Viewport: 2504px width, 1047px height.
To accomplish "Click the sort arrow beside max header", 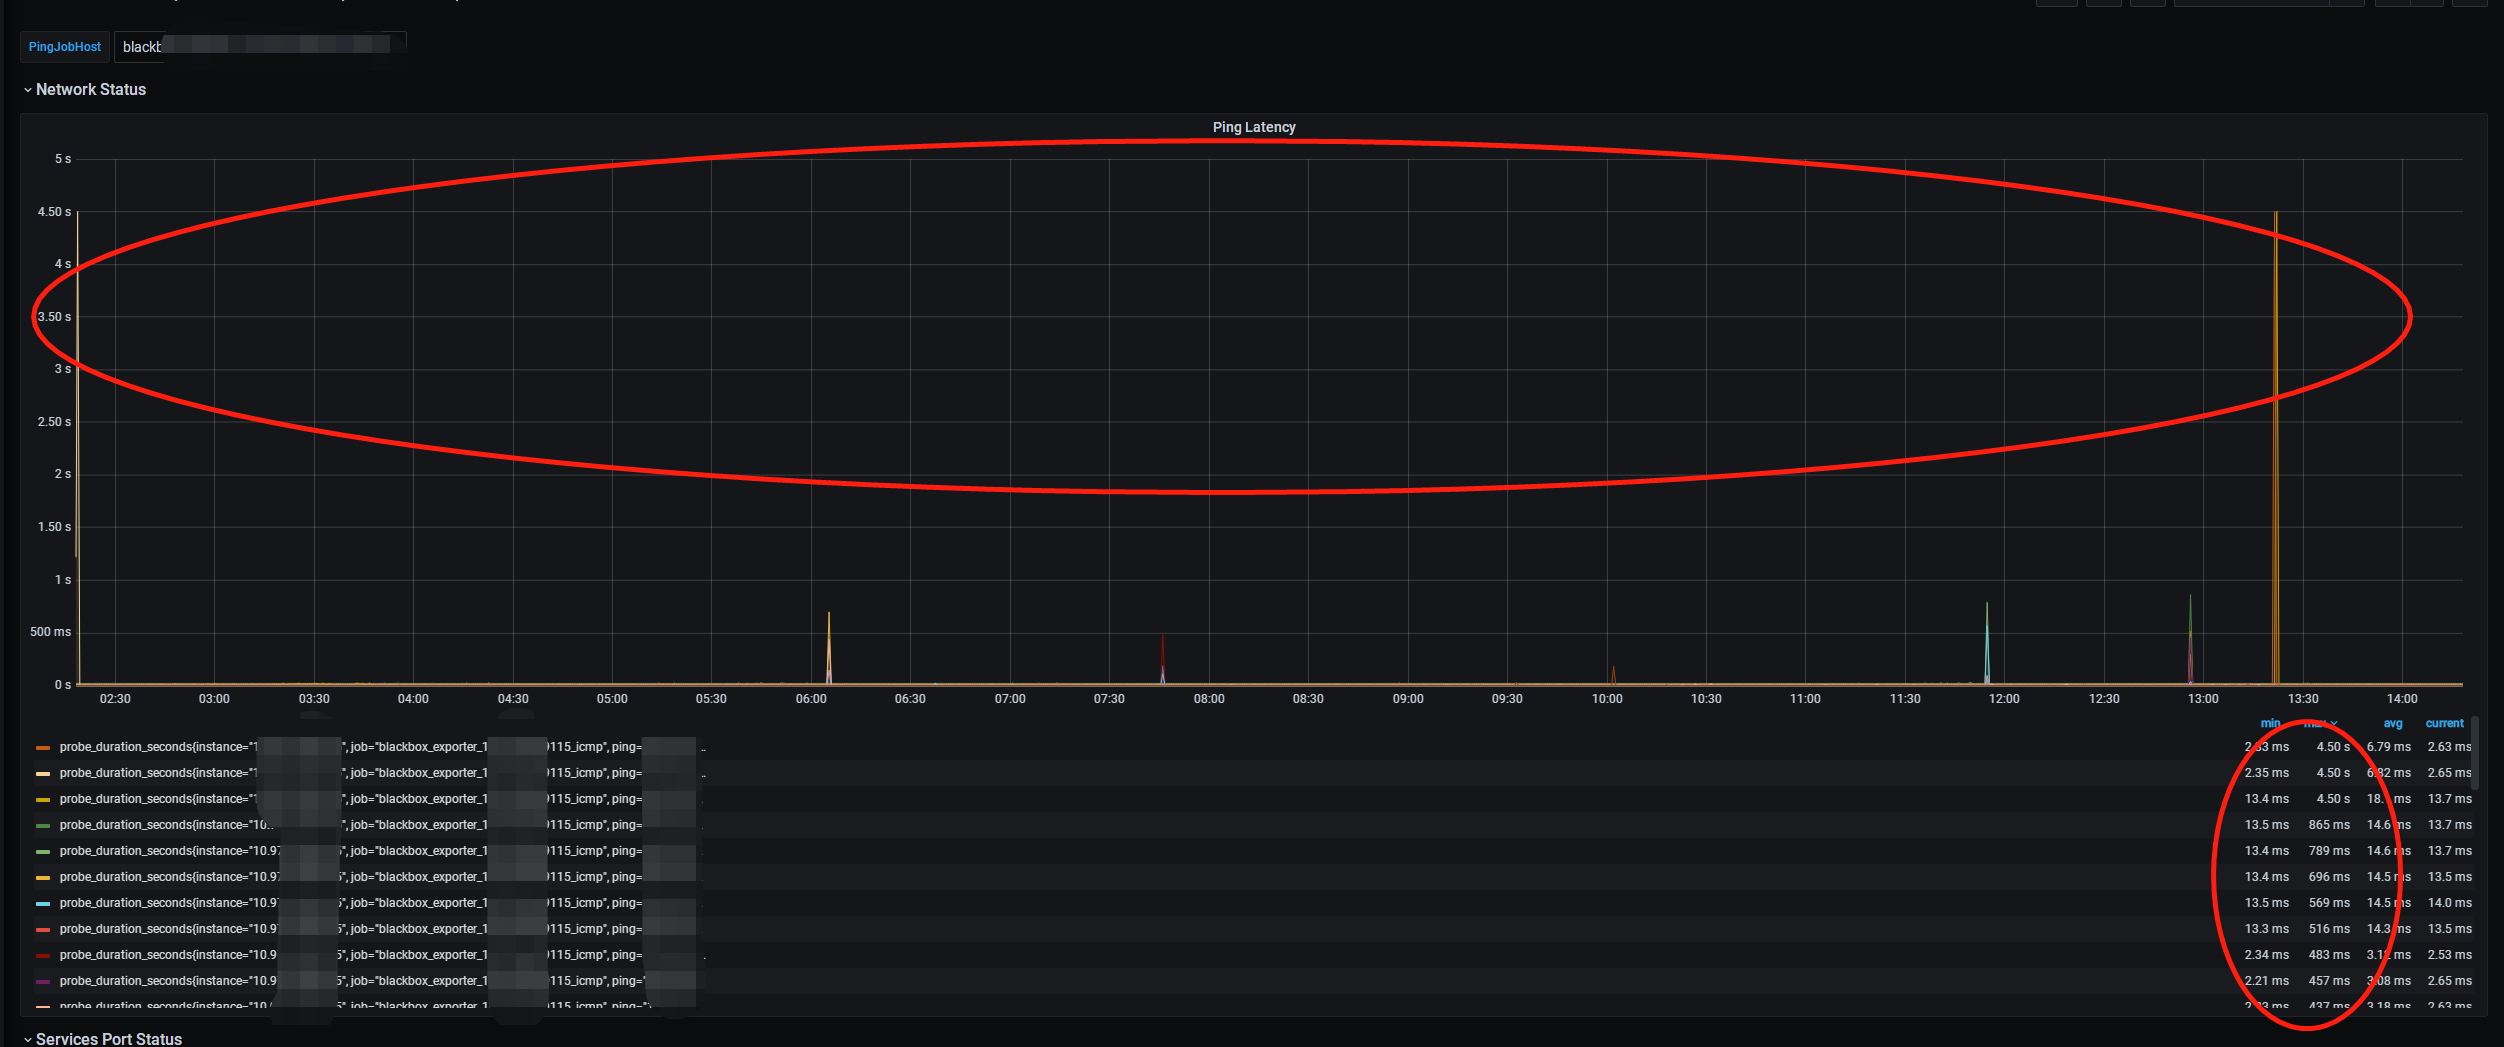I will click(x=2334, y=723).
